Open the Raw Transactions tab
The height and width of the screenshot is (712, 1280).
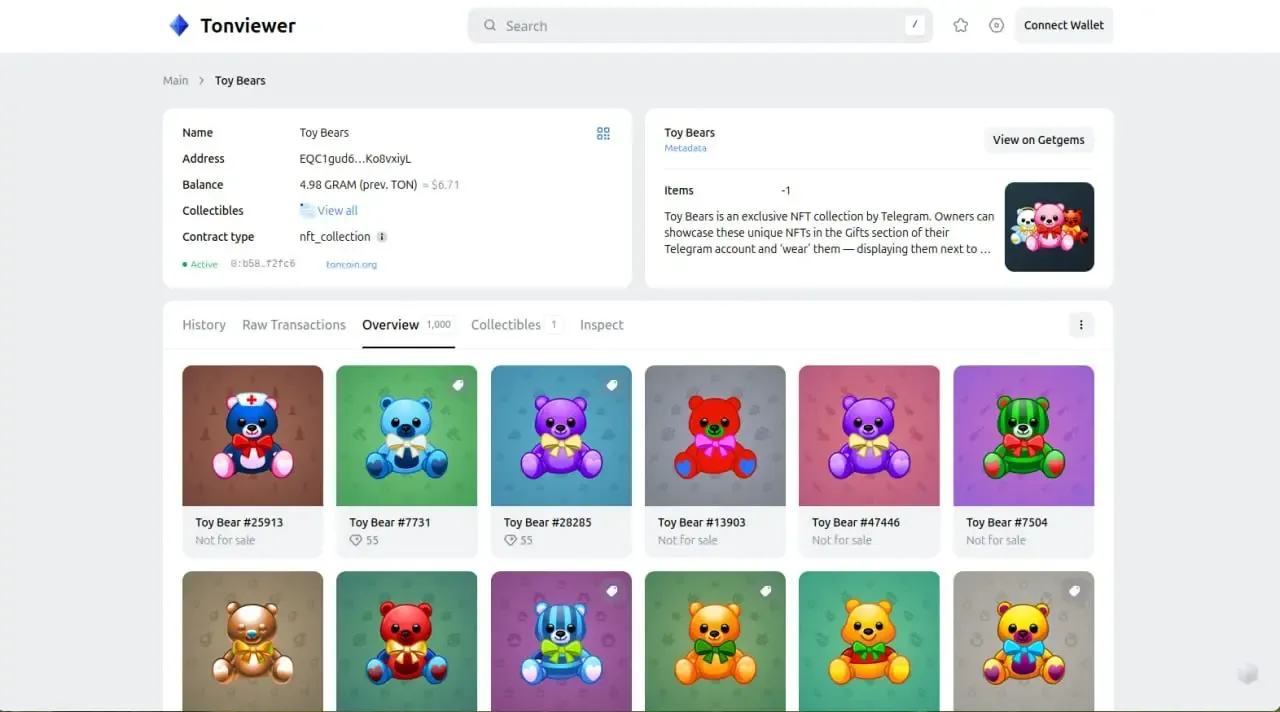[x=294, y=325]
